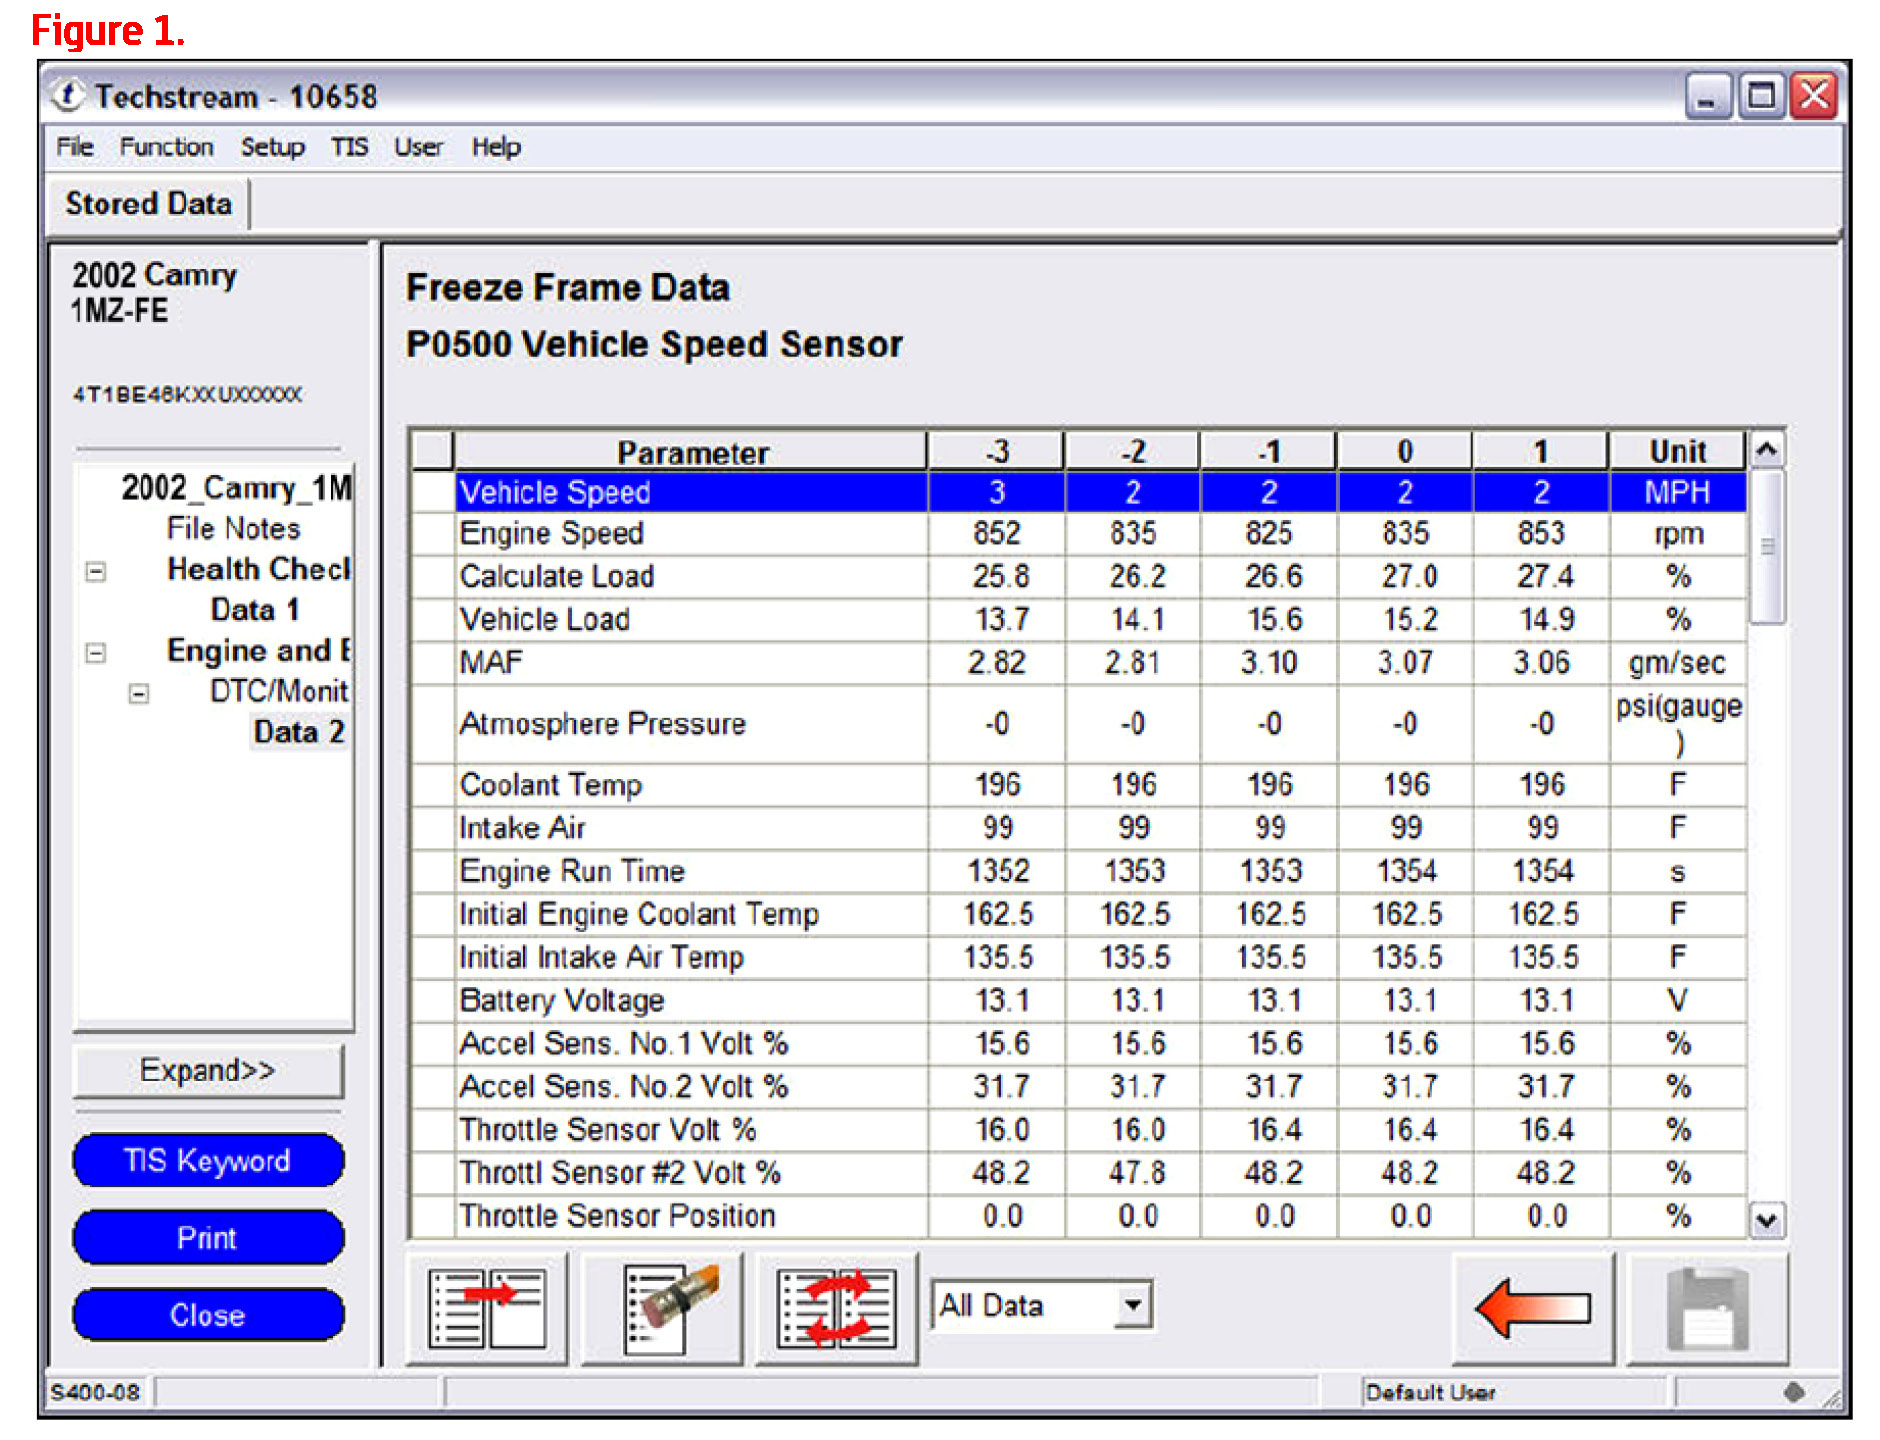
Task: Click the table scrollbar down arrow
Action: point(1767,1220)
